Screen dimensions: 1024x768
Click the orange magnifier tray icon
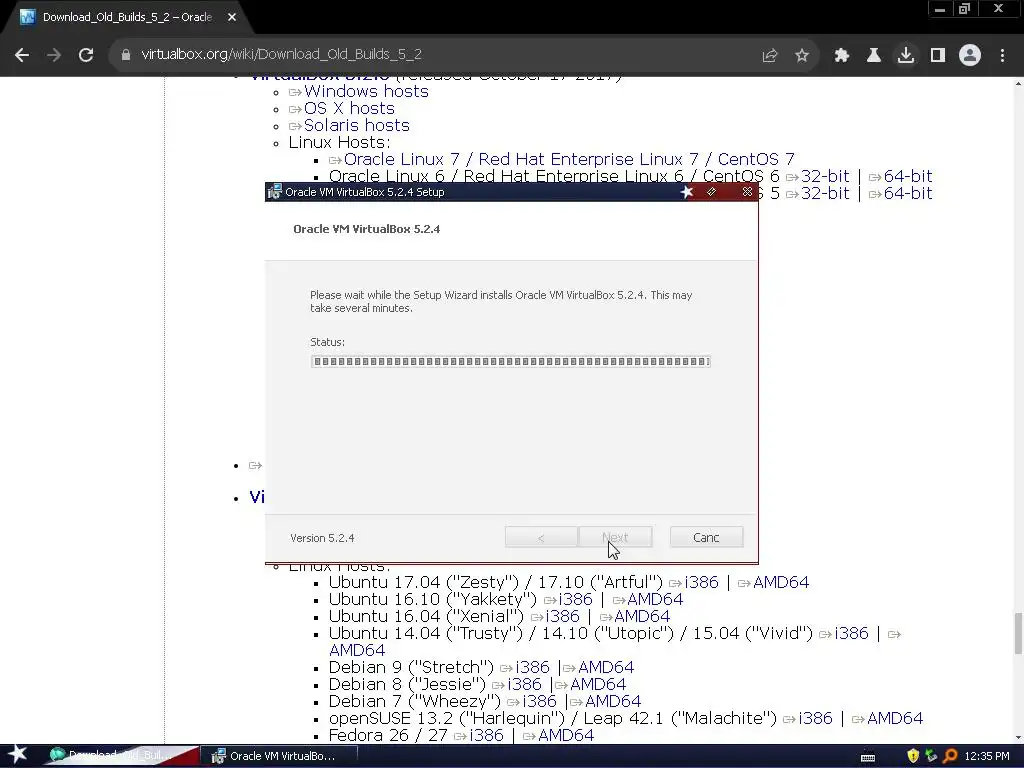tap(950, 756)
